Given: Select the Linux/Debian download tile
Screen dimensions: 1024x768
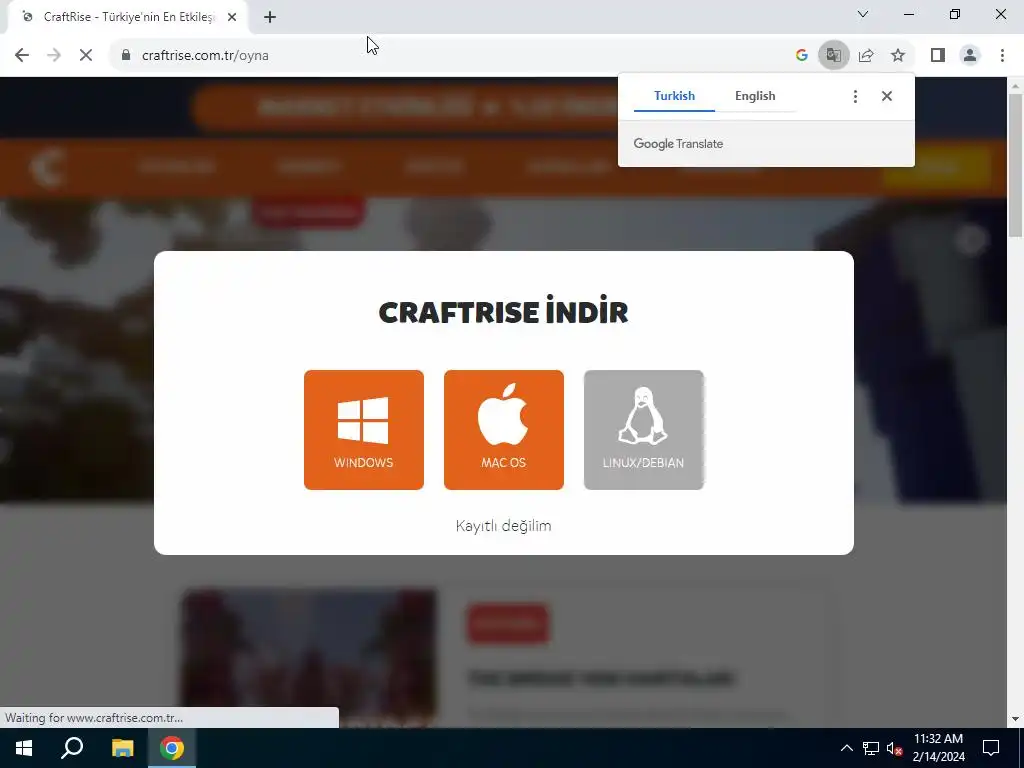Looking at the screenshot, I should point(643,430).
